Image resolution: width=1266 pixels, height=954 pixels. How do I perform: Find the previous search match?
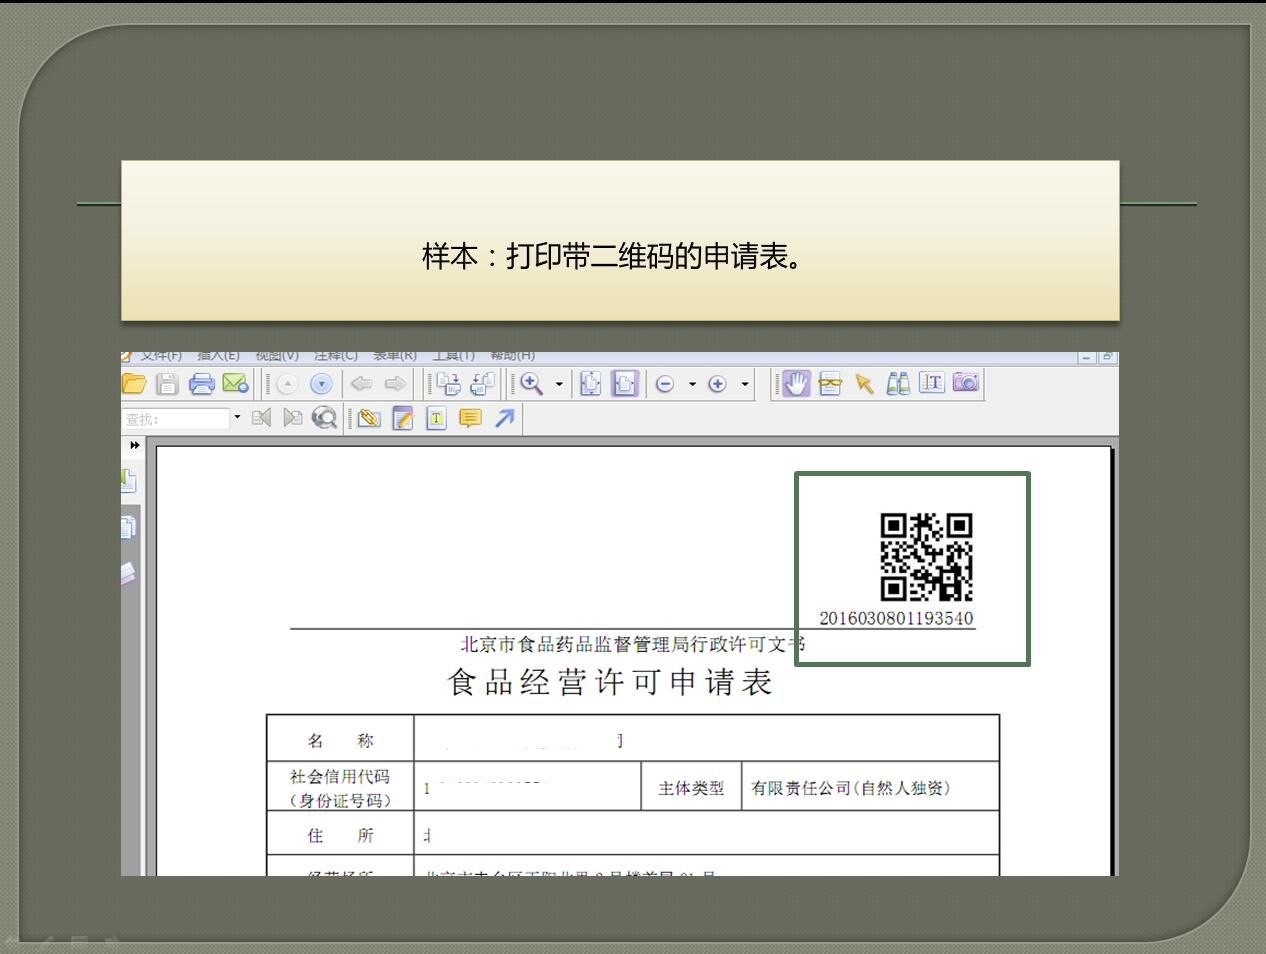click(x=261, y=418)
